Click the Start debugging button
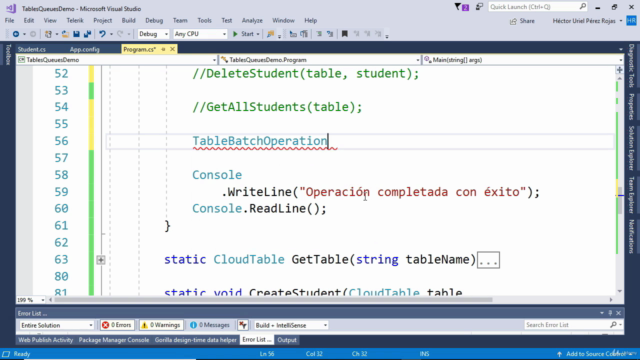 coord(243,34)
